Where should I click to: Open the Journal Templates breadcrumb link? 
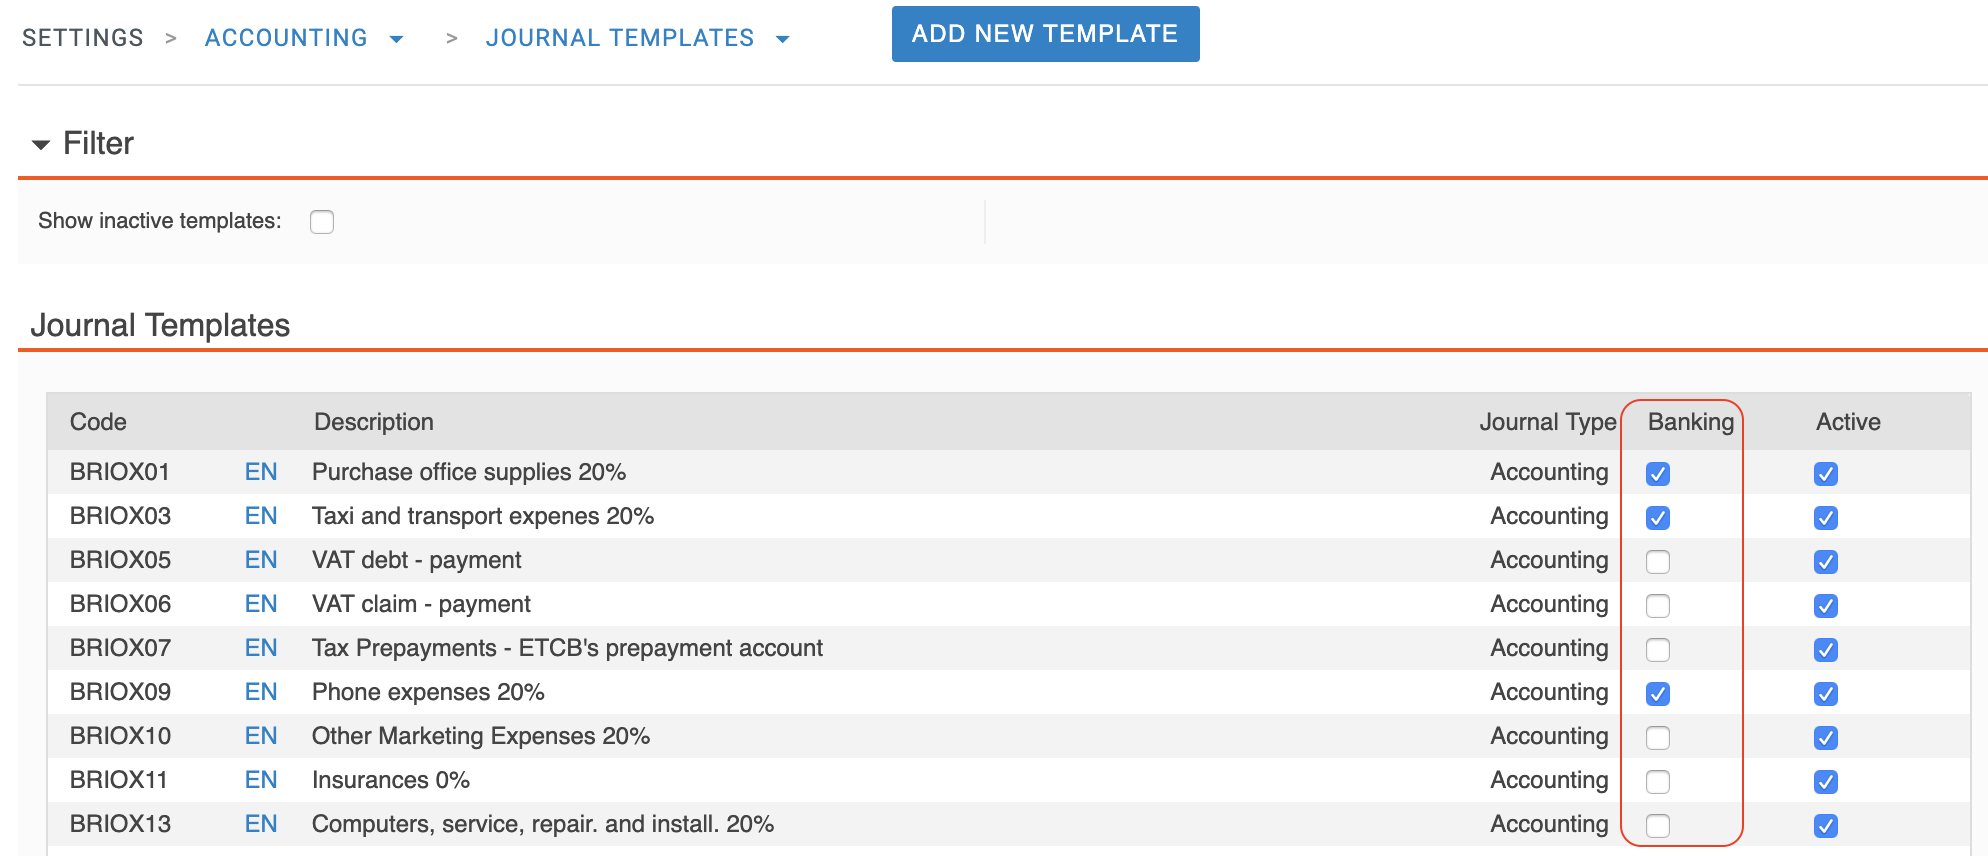point(620,38)
